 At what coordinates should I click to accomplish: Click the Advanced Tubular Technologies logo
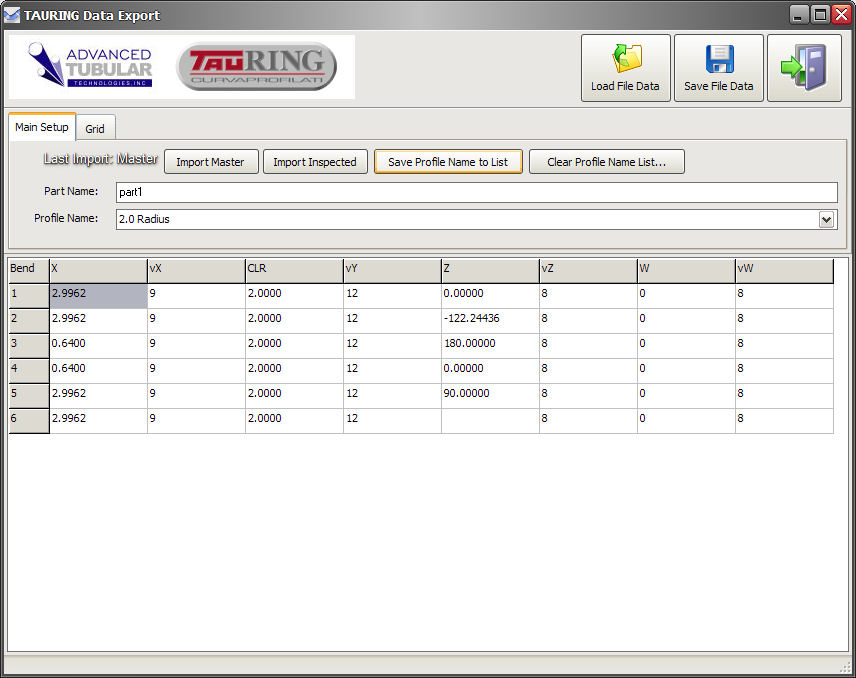90,66
